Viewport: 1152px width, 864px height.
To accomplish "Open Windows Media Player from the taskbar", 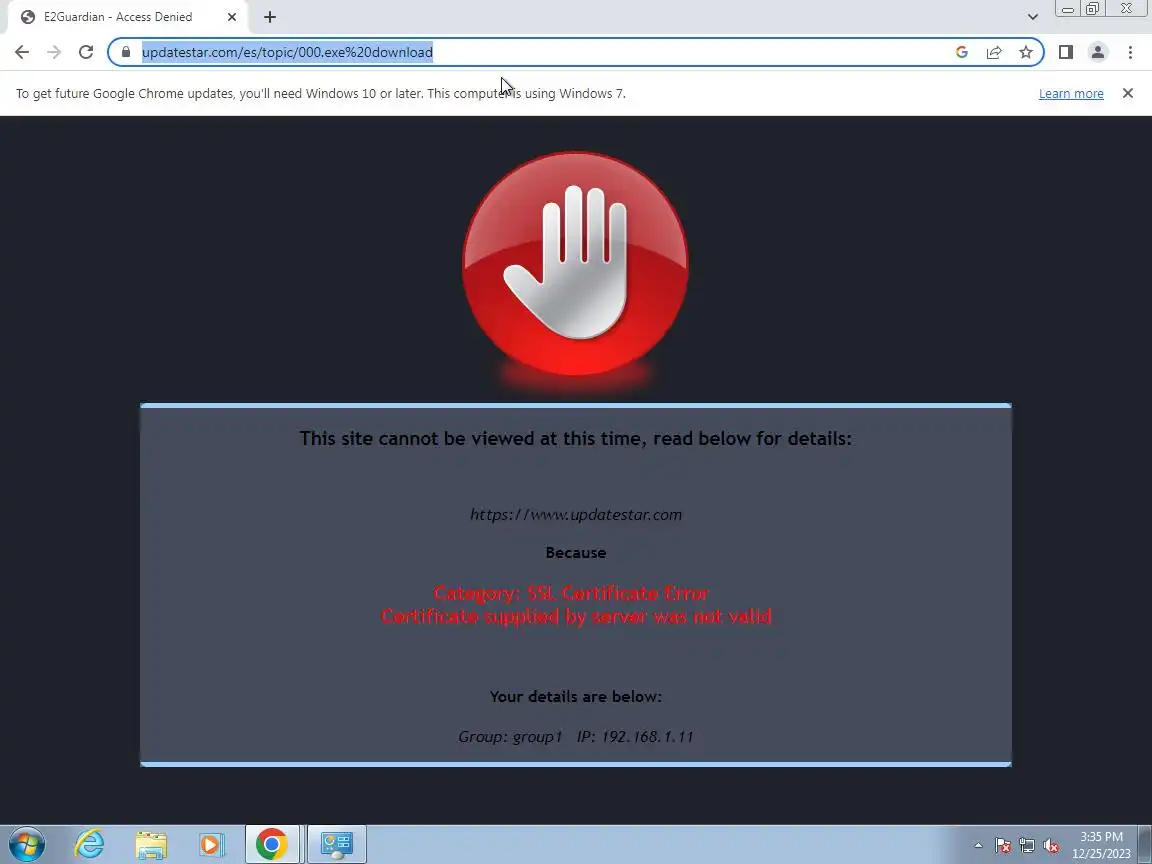I will tap(211, 844).
